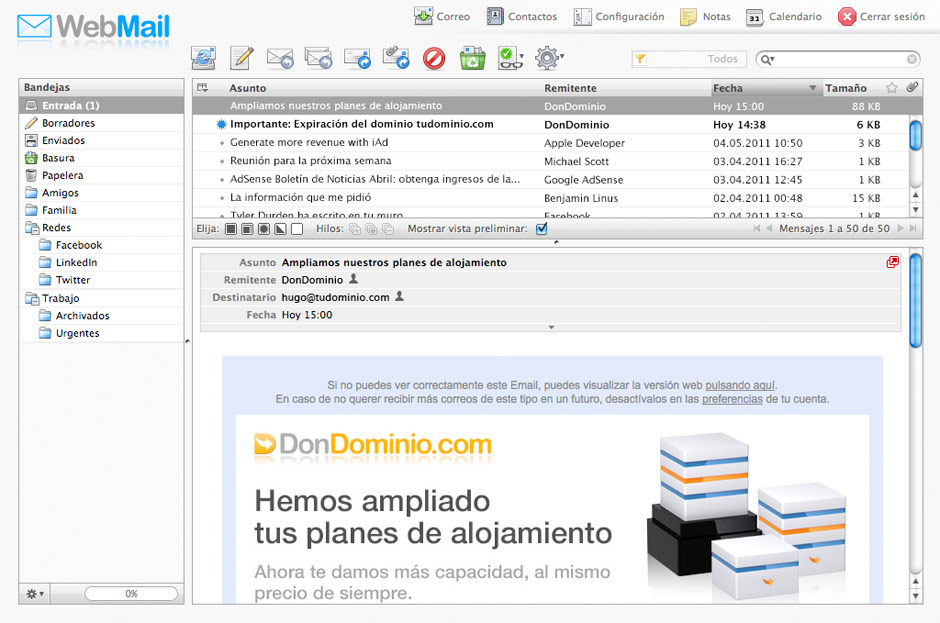
Task: Click the preview pane scrollbar thumb
Action: (x=915, y=300)
